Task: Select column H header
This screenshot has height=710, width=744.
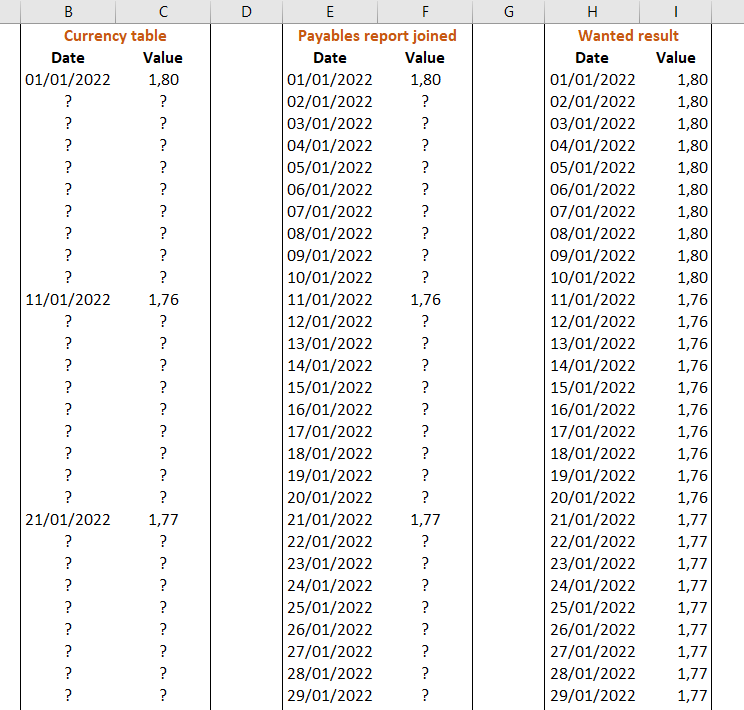Action: 592,11
